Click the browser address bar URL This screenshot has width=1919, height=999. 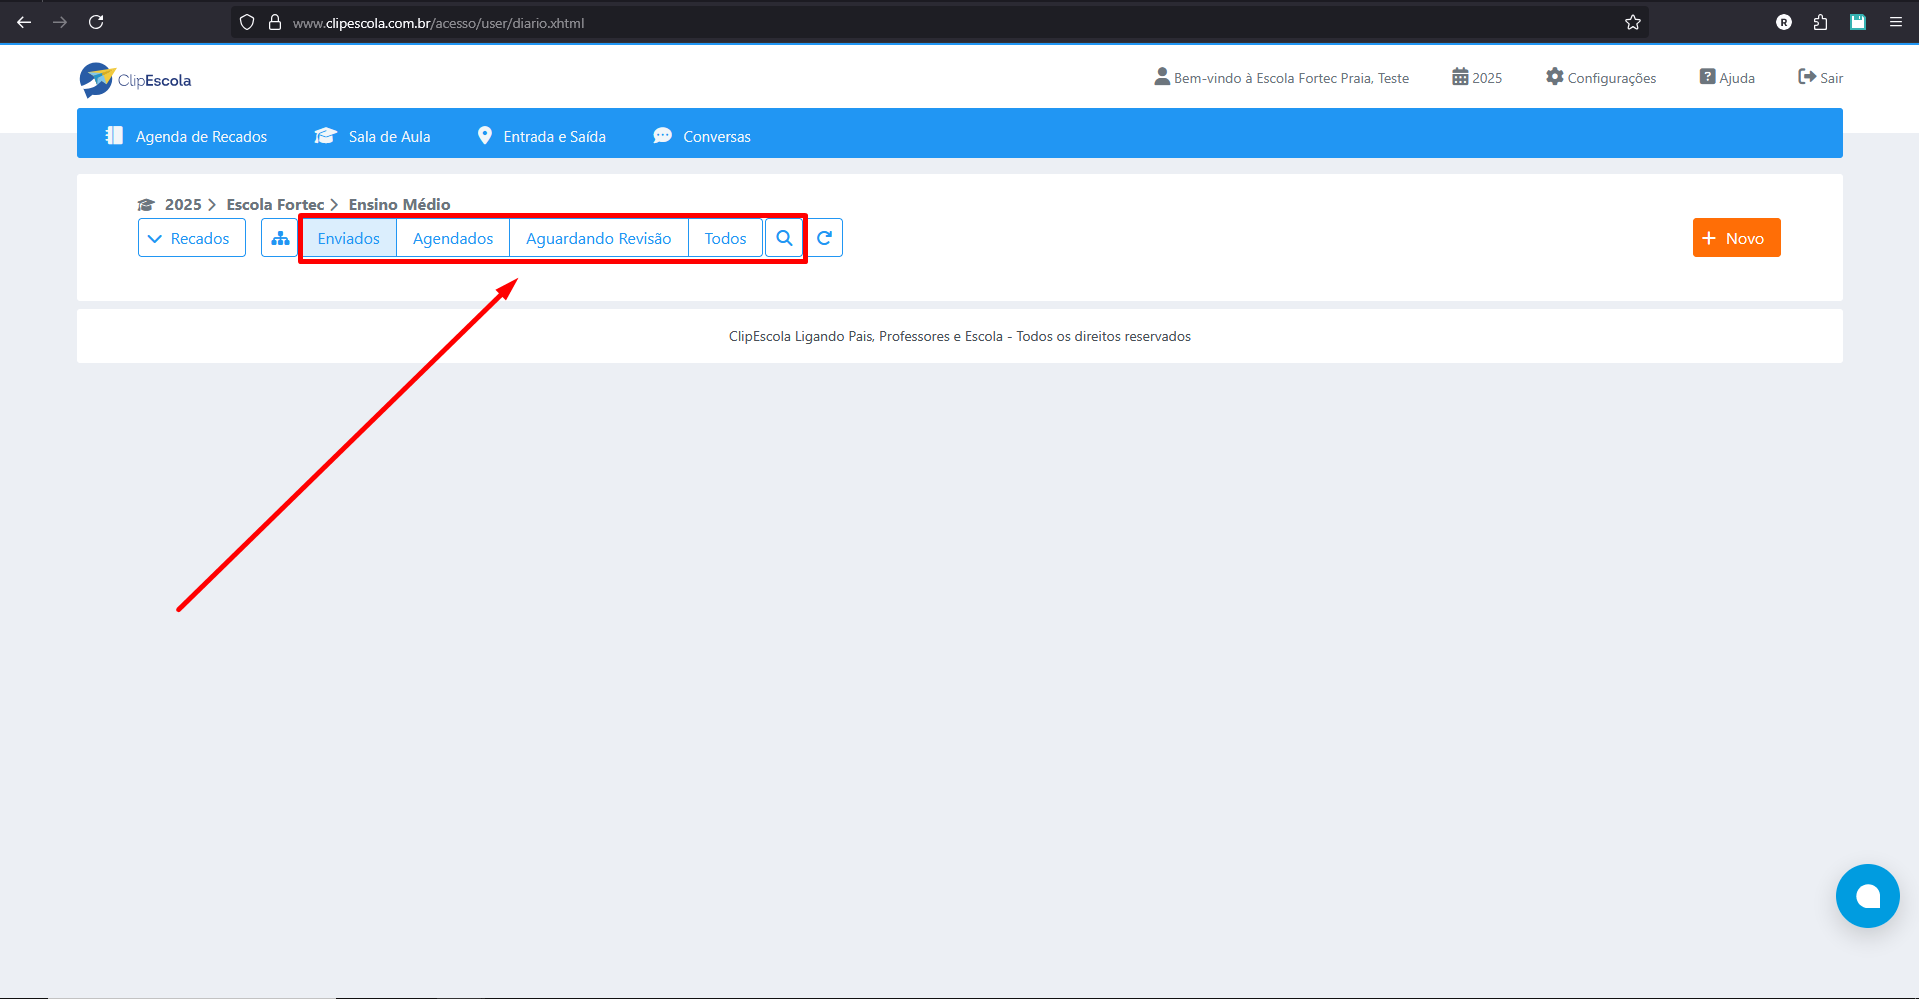438,22
